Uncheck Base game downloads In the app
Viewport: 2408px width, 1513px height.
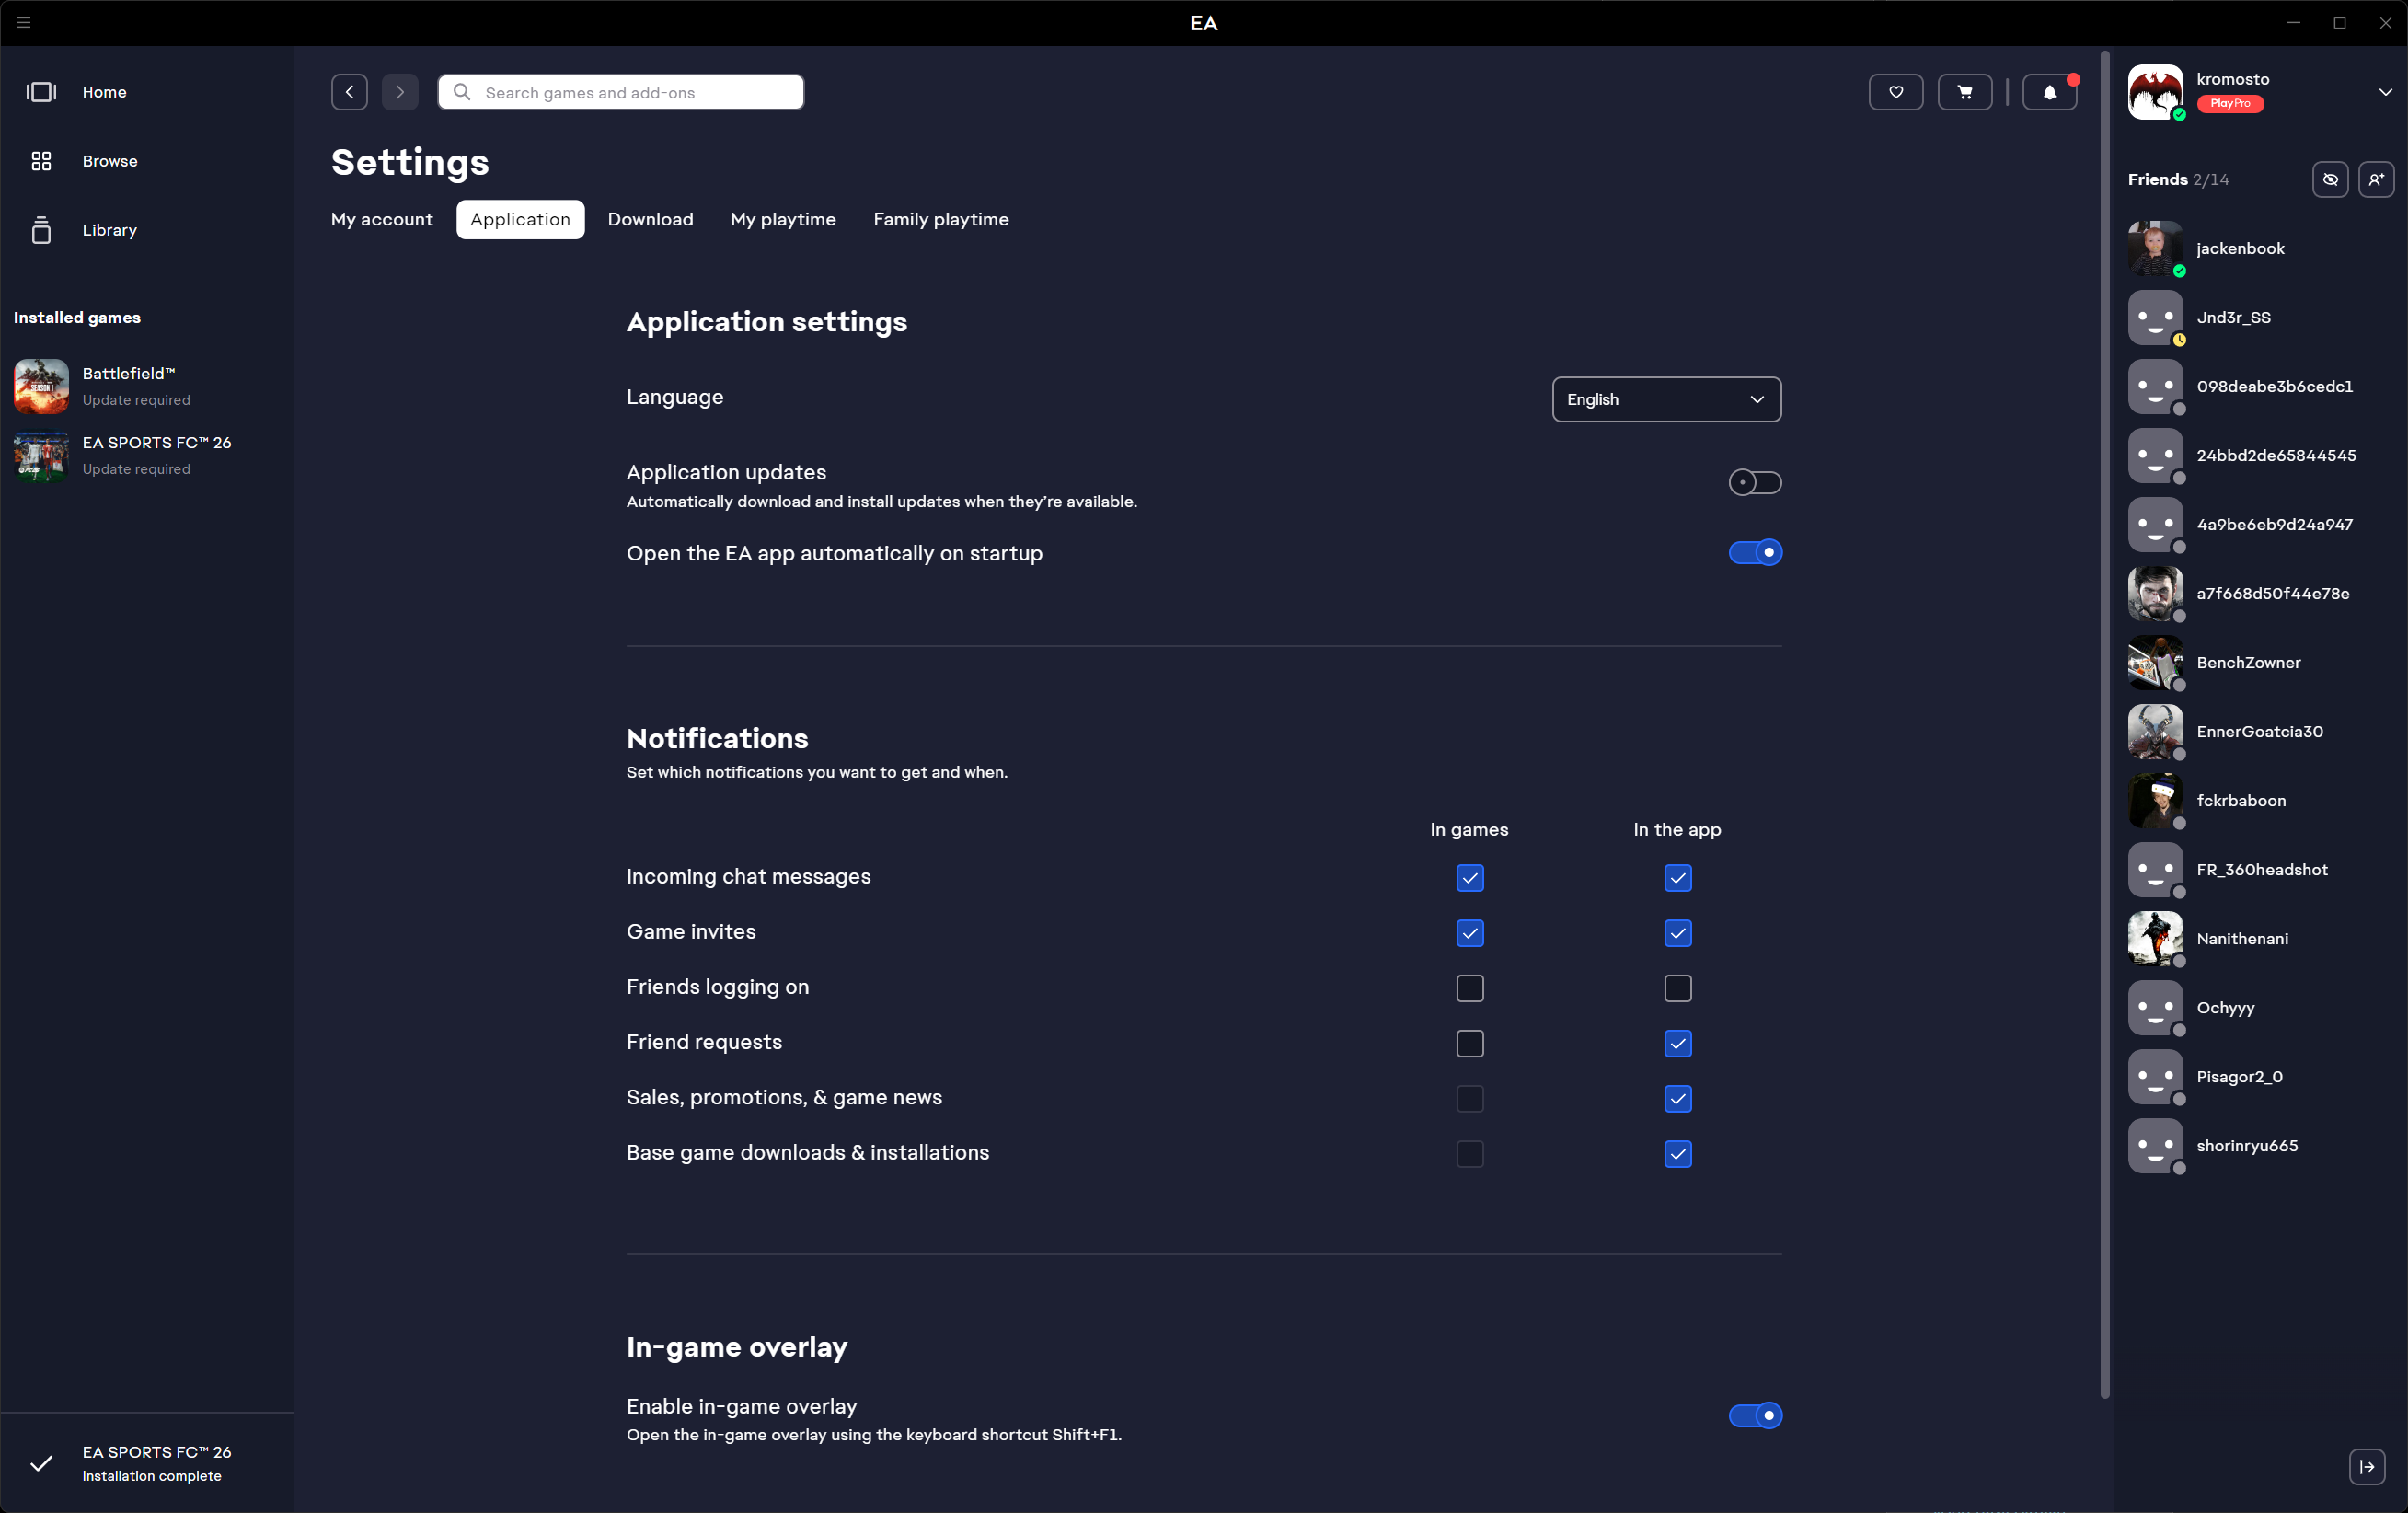[x=1677, y=1154]
